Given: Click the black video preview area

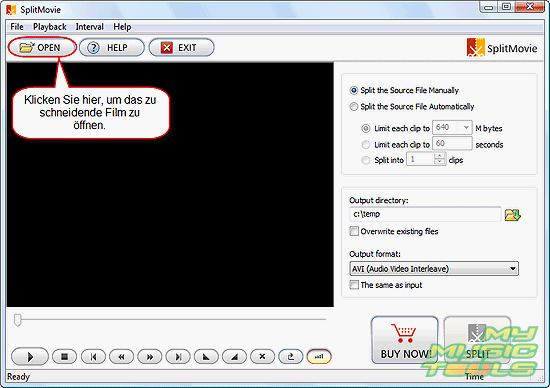Looking at the screenshot, I should click(x=170, y=185).
